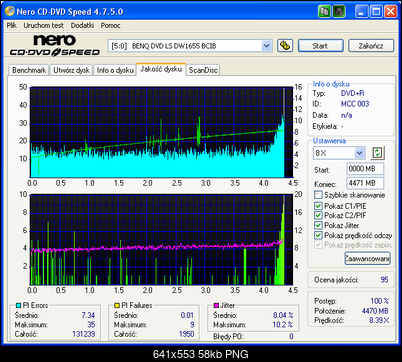
Task: Open the Plik menu
Action: pos(12,25)
